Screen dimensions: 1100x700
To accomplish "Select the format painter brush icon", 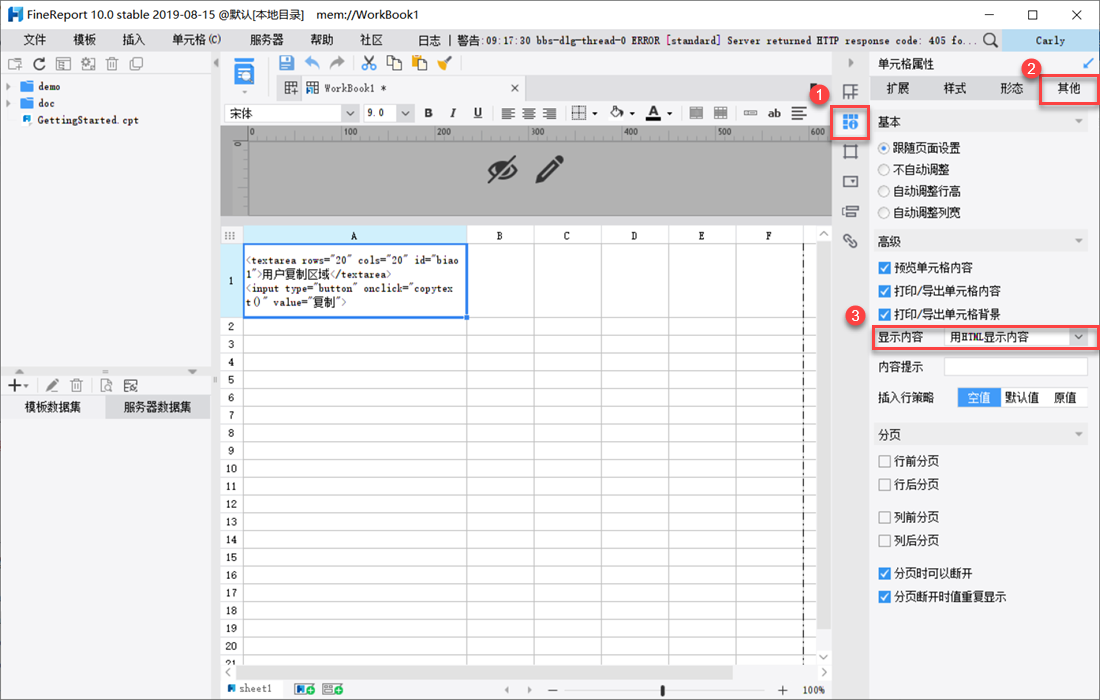I will click(x=444, y=62).
